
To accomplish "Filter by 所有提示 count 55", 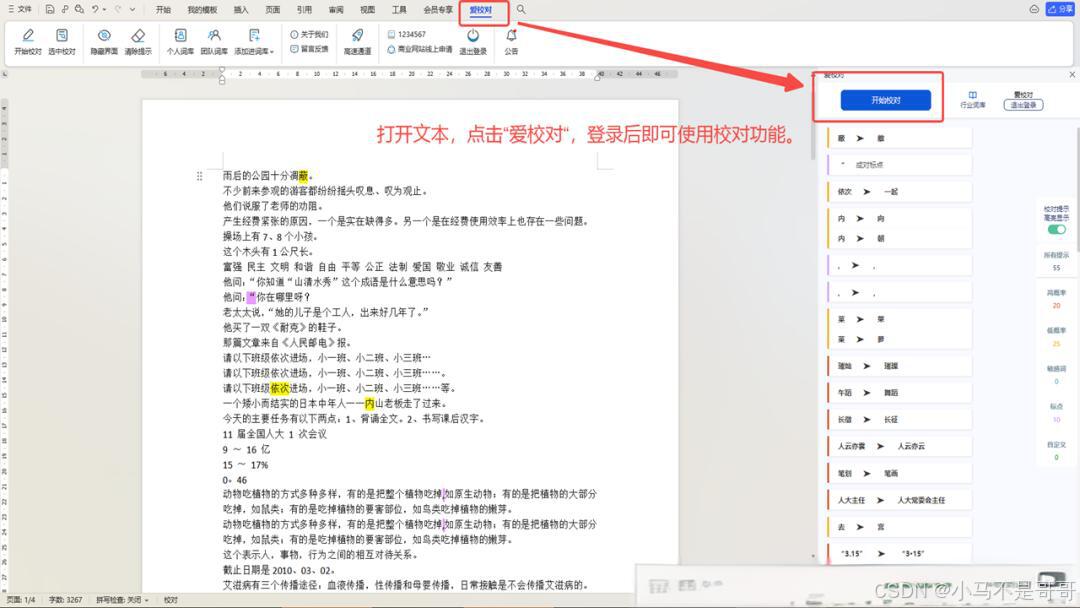I will tap(1056, 261).
